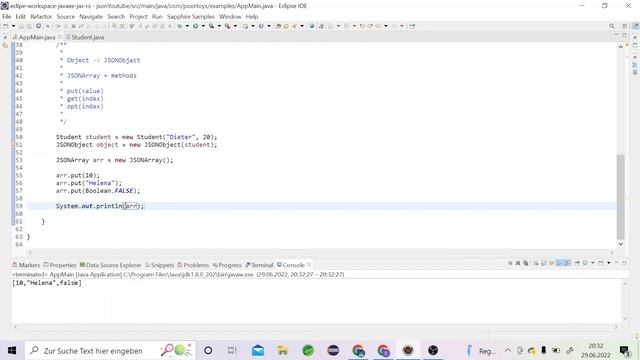Open the Debug dropdown arrow
Screen dimensions: 640x360
click(x=187, y=26)
